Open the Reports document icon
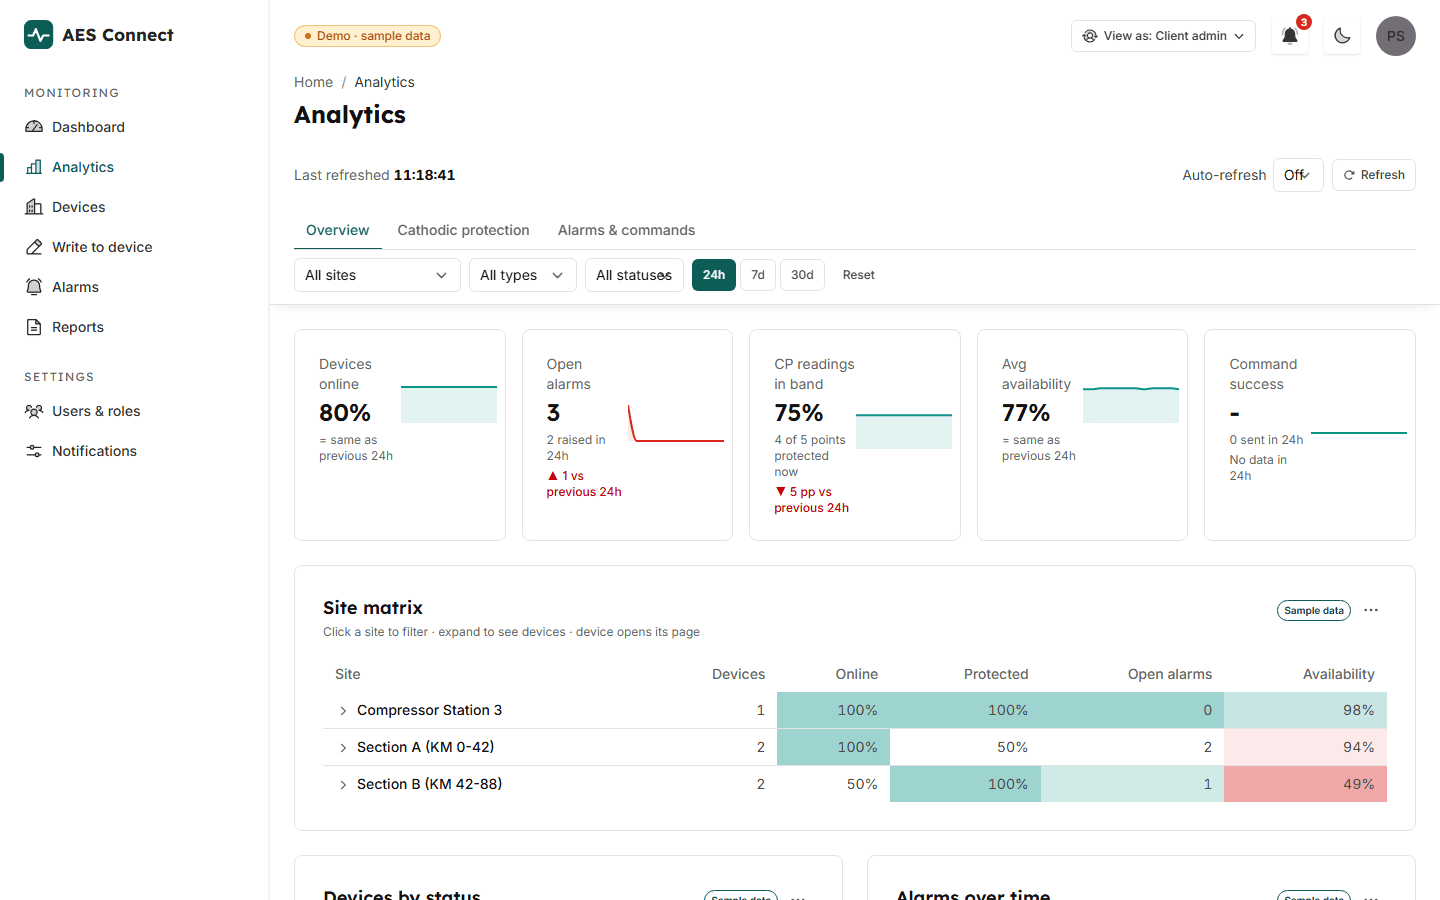 pos(34,327)
